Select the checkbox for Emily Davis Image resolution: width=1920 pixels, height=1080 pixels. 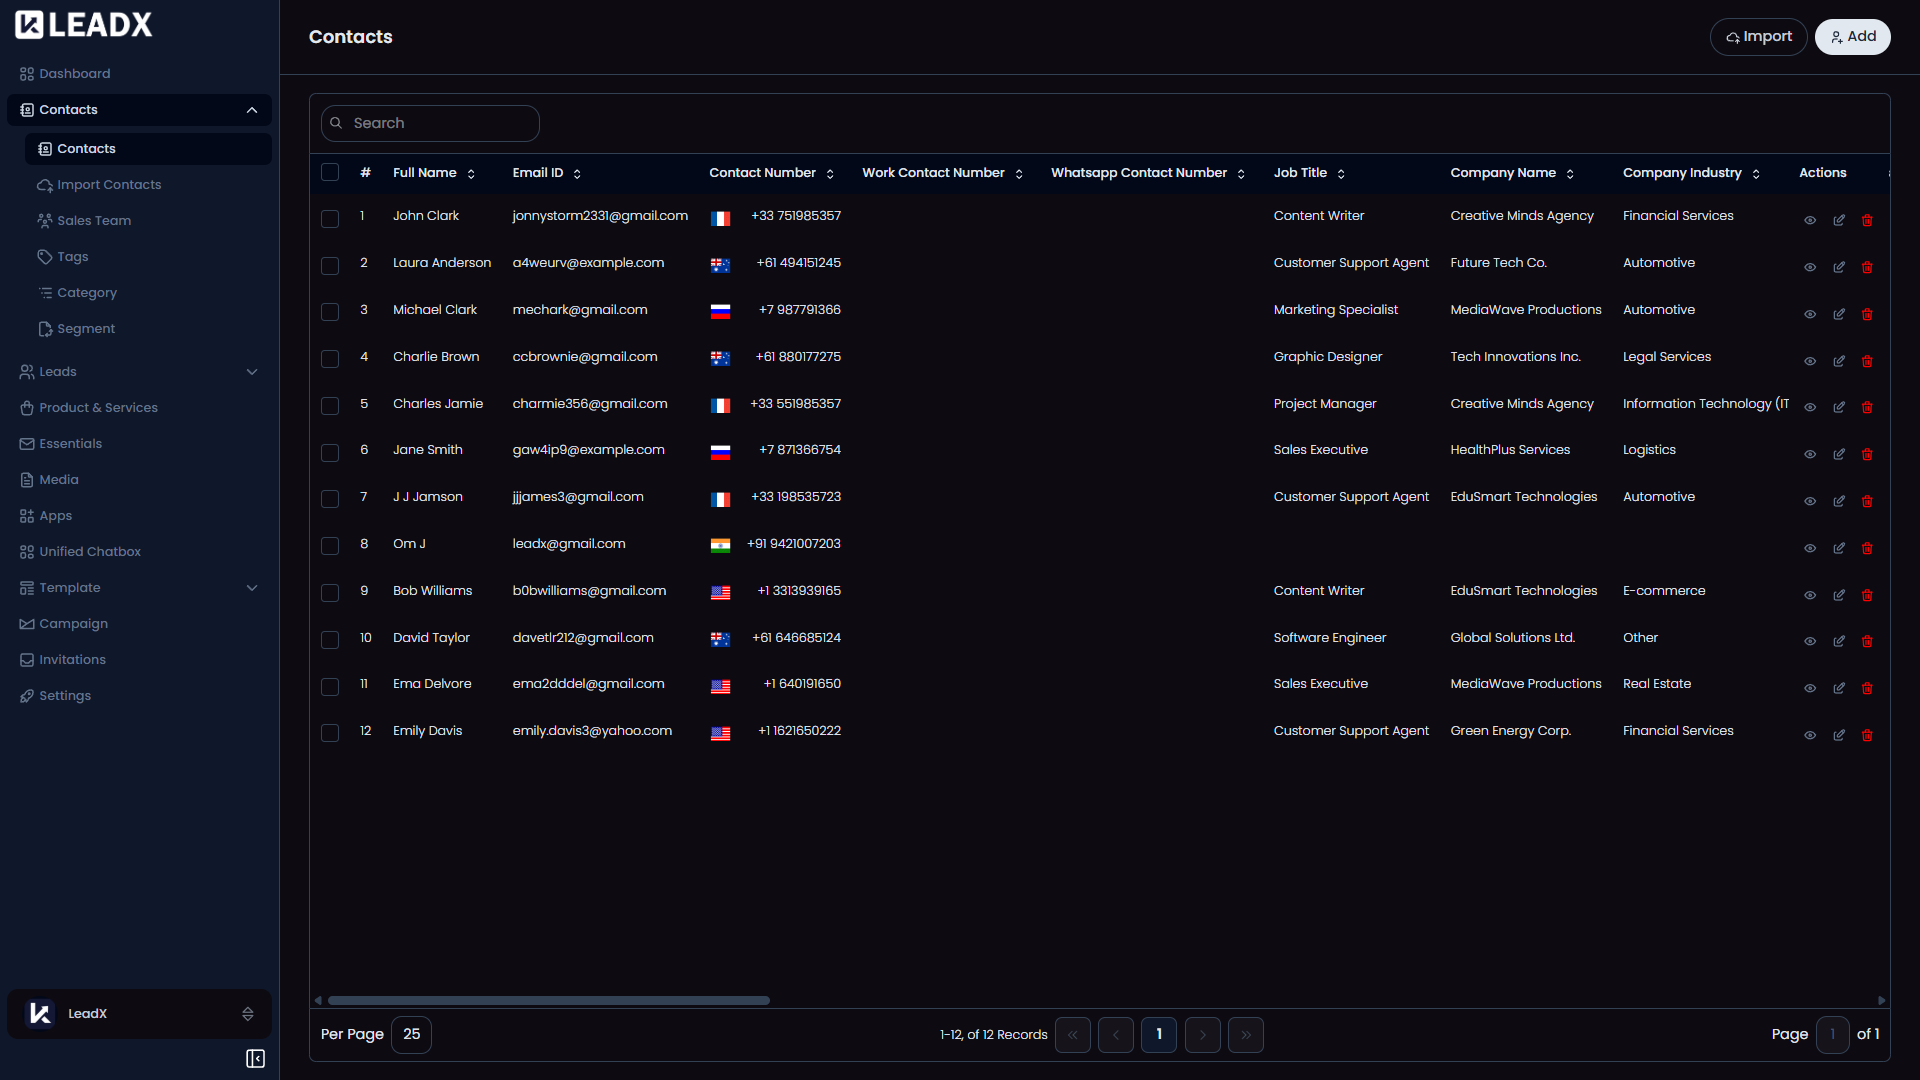330,733
